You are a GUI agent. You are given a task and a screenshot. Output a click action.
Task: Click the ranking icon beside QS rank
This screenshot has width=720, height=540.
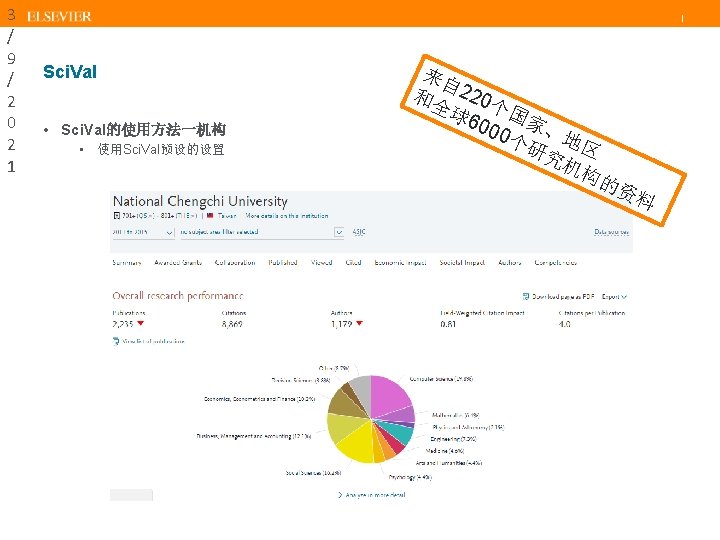click(x=117, y=215)
